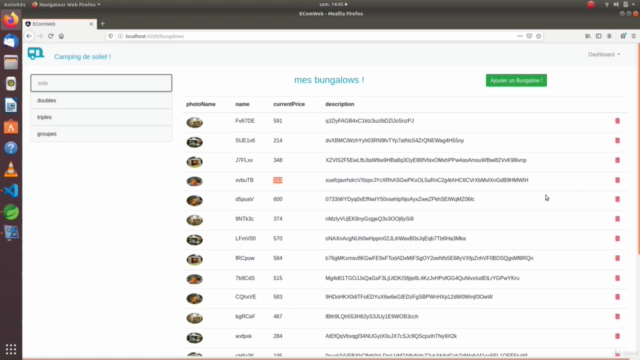Expand the Dashboard dropdown
The height and width of the screenshot is (360, 640).
[x=604, y=54]
